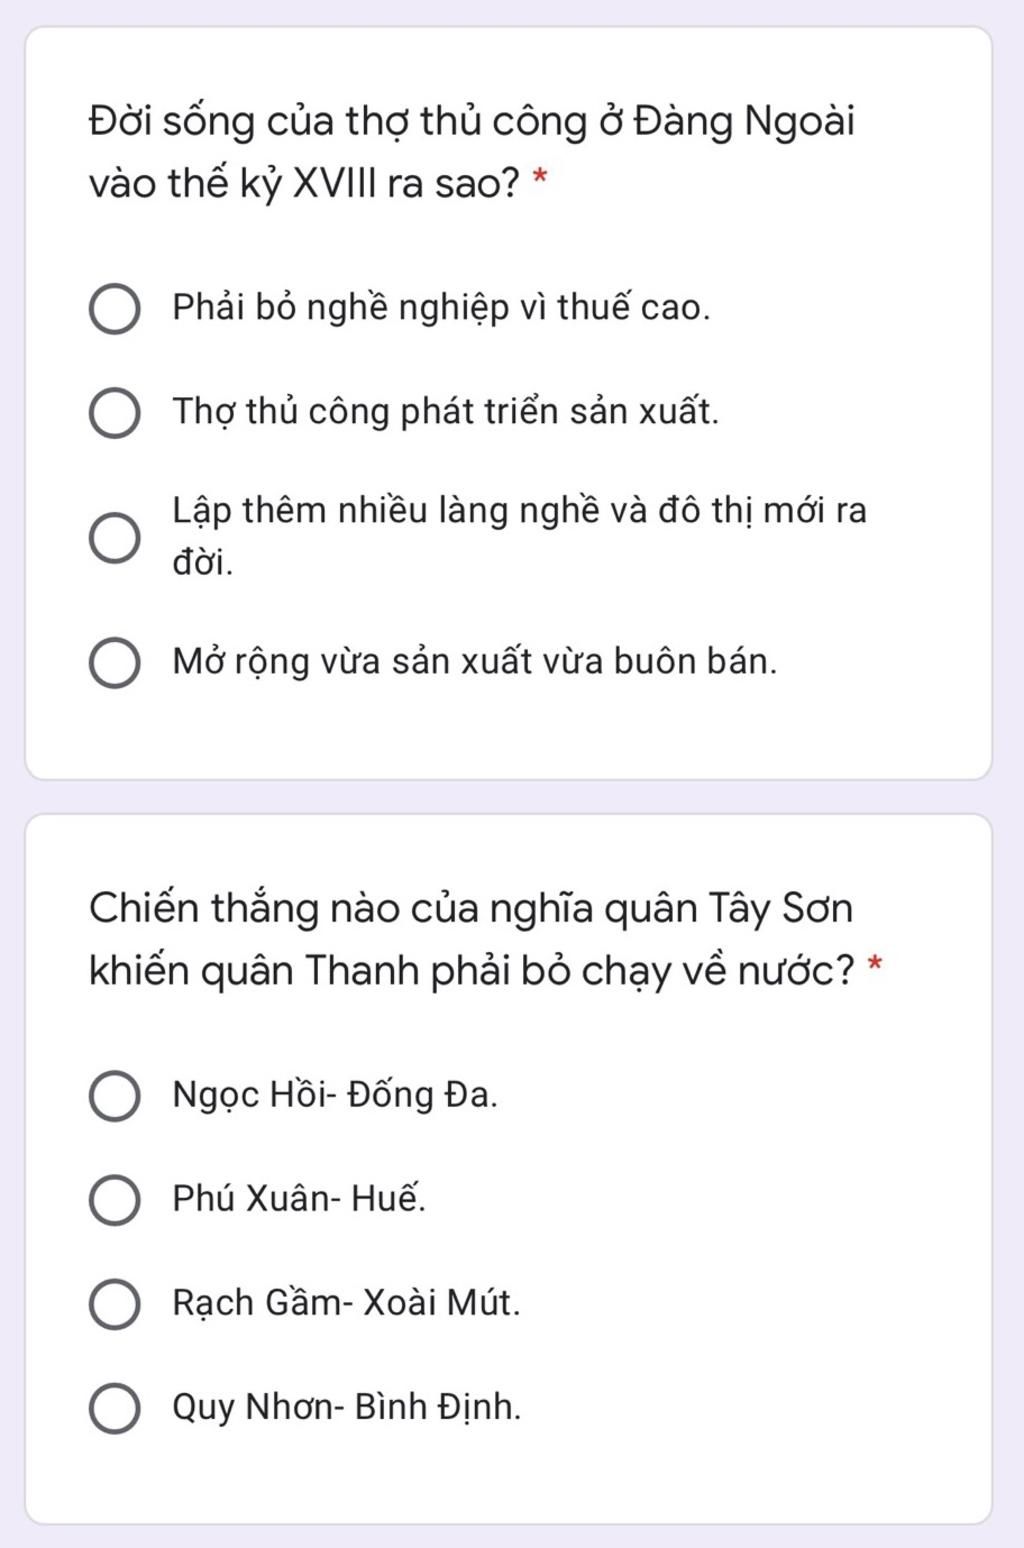Mark radio circle beside 'Mở rộng vừa sản xuất'
This screenshot has height=1548, width=1024.
(x=115, y=664)
